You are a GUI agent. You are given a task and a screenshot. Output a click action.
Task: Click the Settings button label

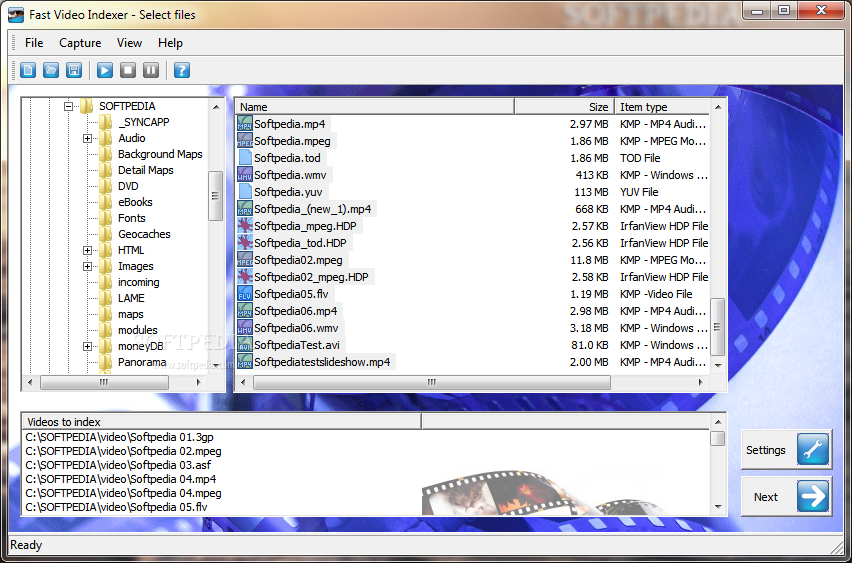pyautogui.click(x=766, y=450)
